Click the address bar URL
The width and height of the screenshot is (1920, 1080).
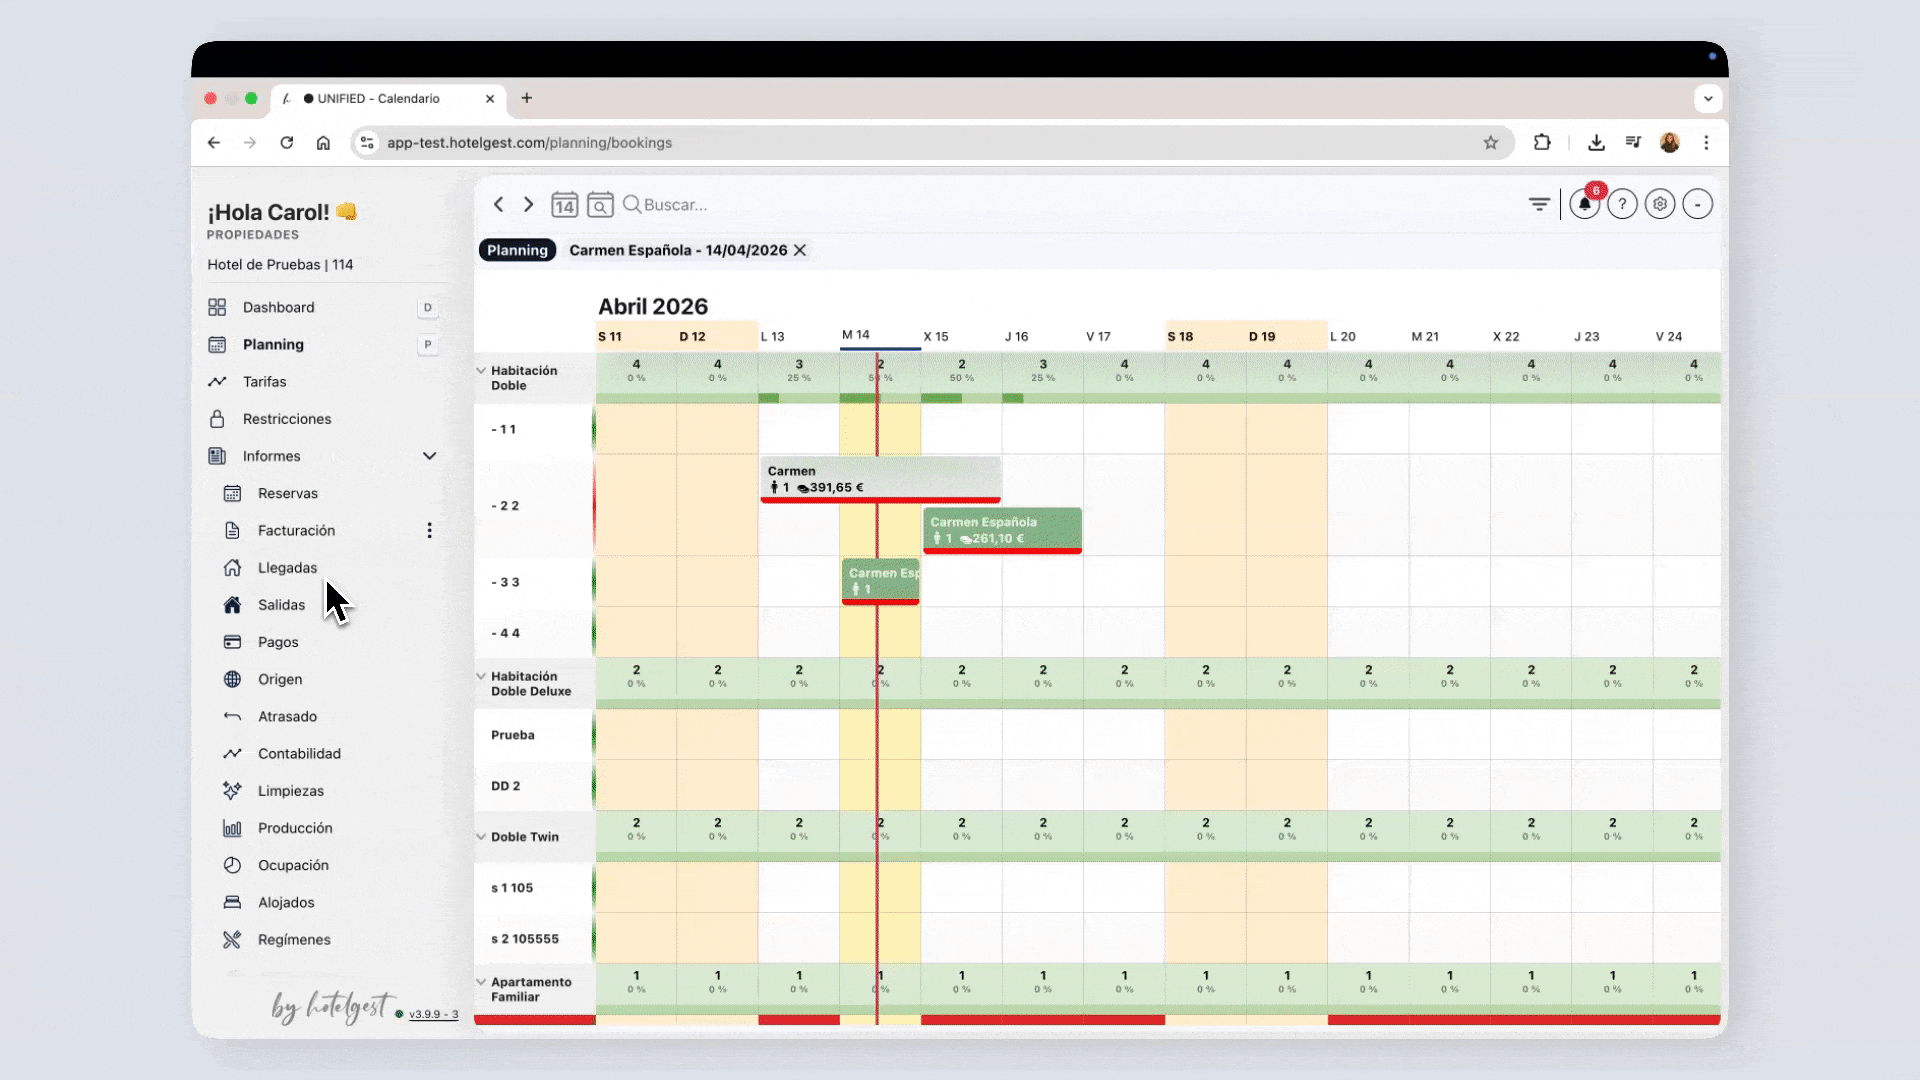pos(529,143)
